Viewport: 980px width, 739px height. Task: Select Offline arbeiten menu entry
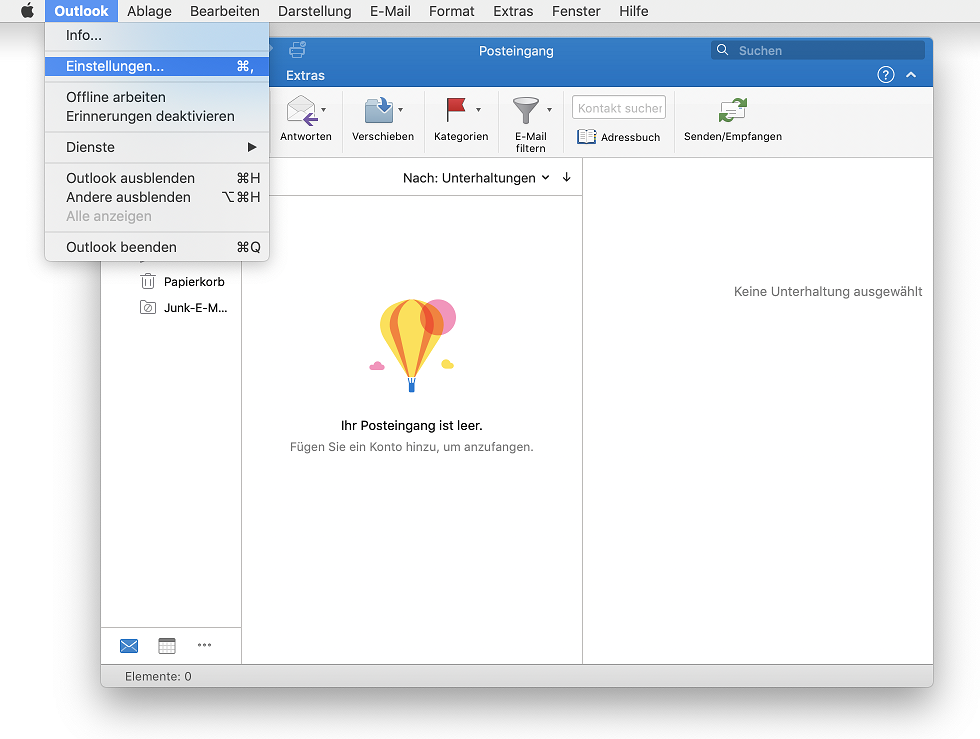point(157,98)
